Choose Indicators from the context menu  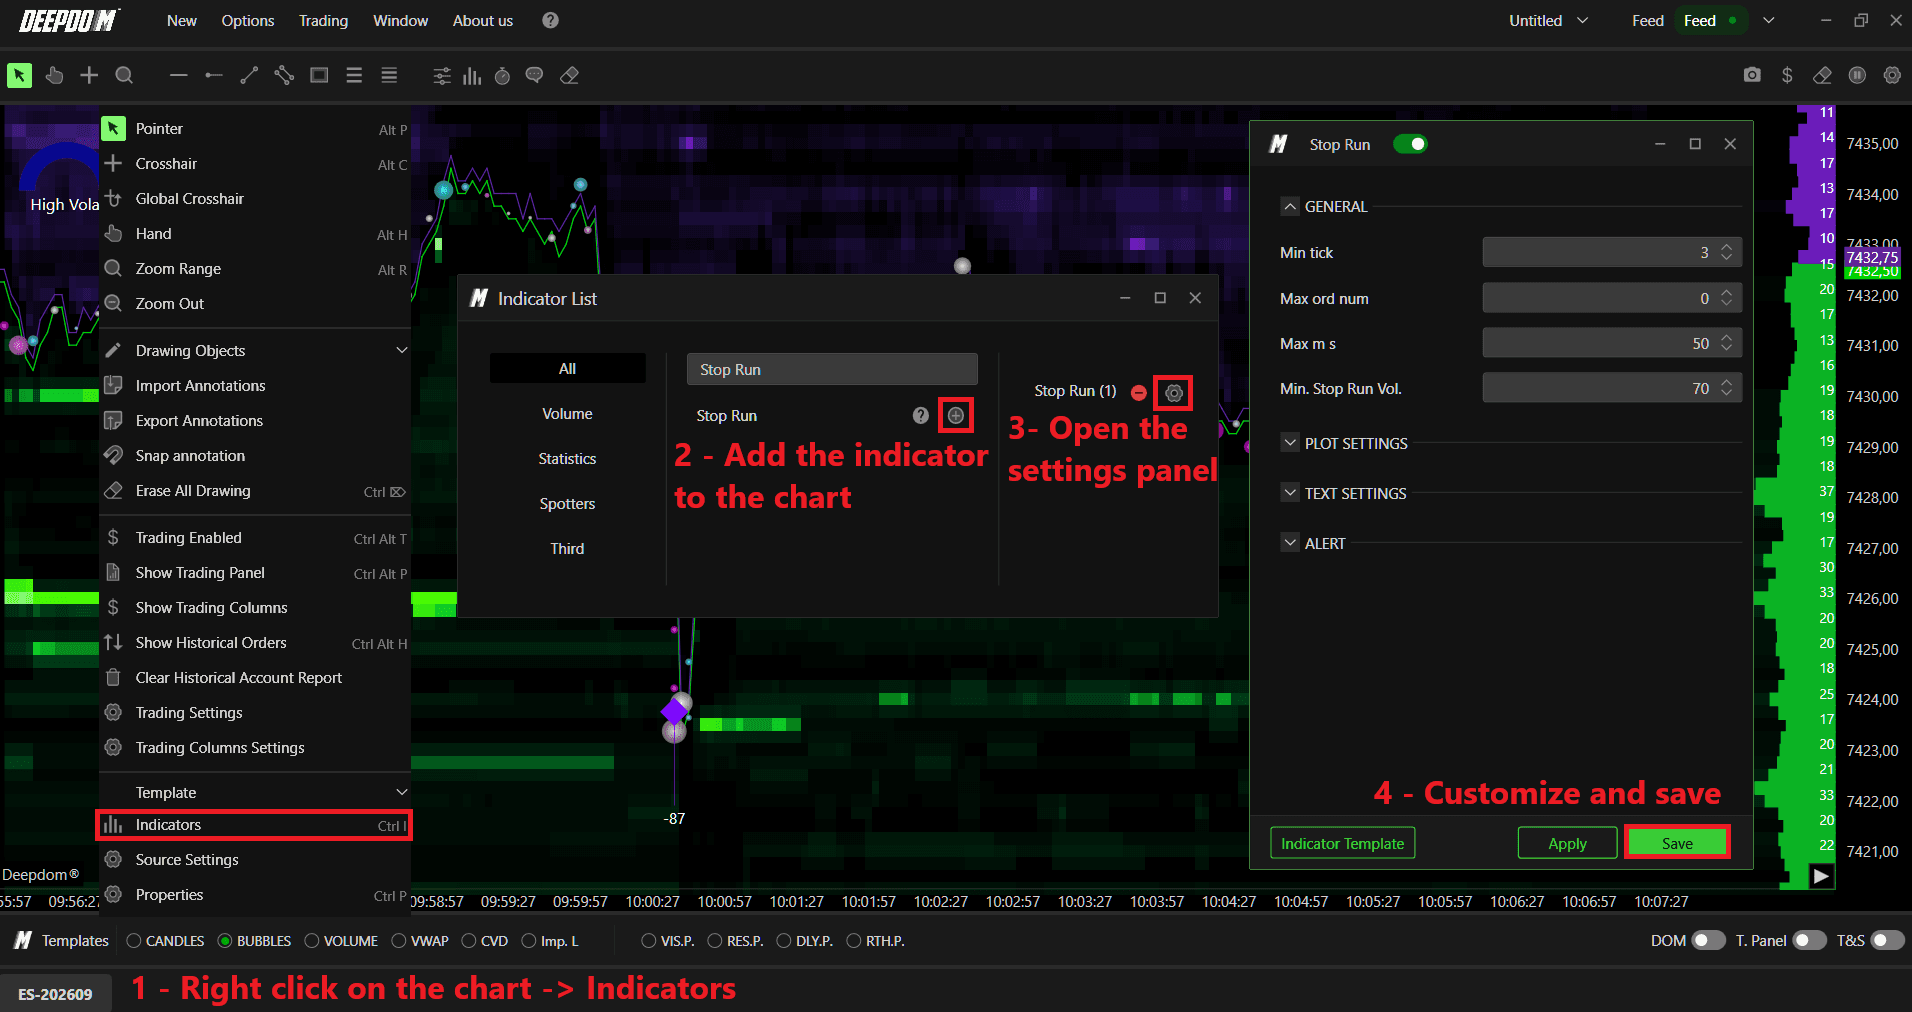(254, 825)
